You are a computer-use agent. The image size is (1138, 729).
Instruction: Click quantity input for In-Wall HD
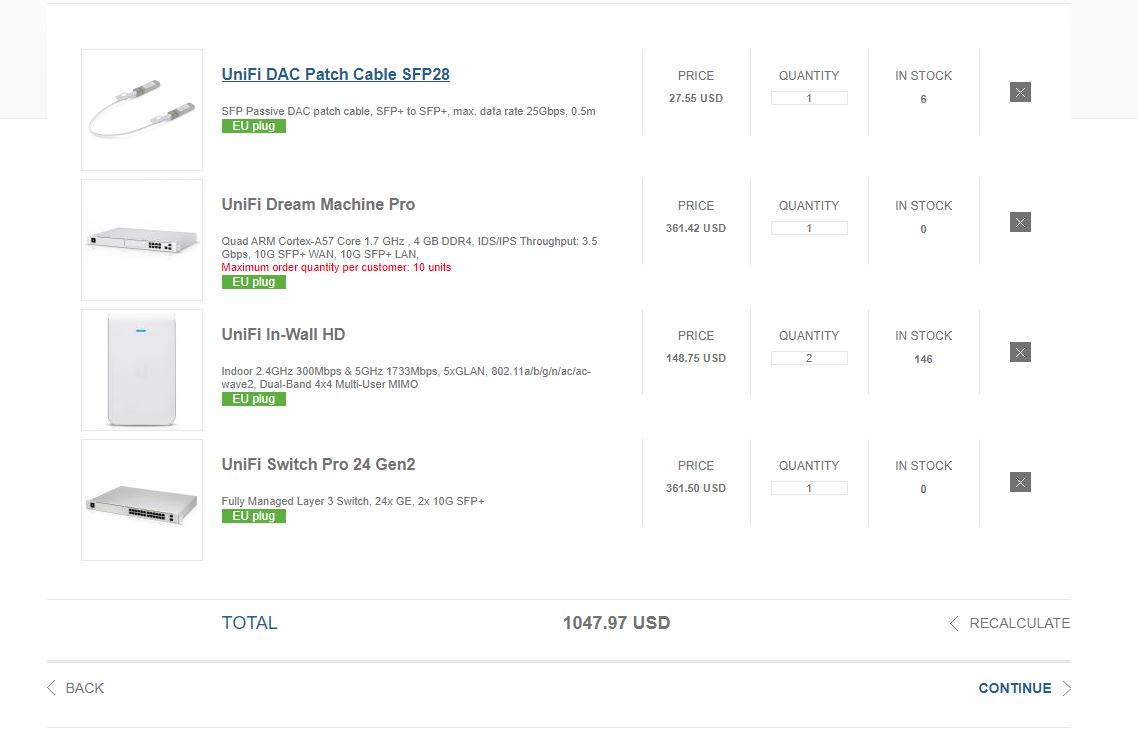click(x=809, y=359)
